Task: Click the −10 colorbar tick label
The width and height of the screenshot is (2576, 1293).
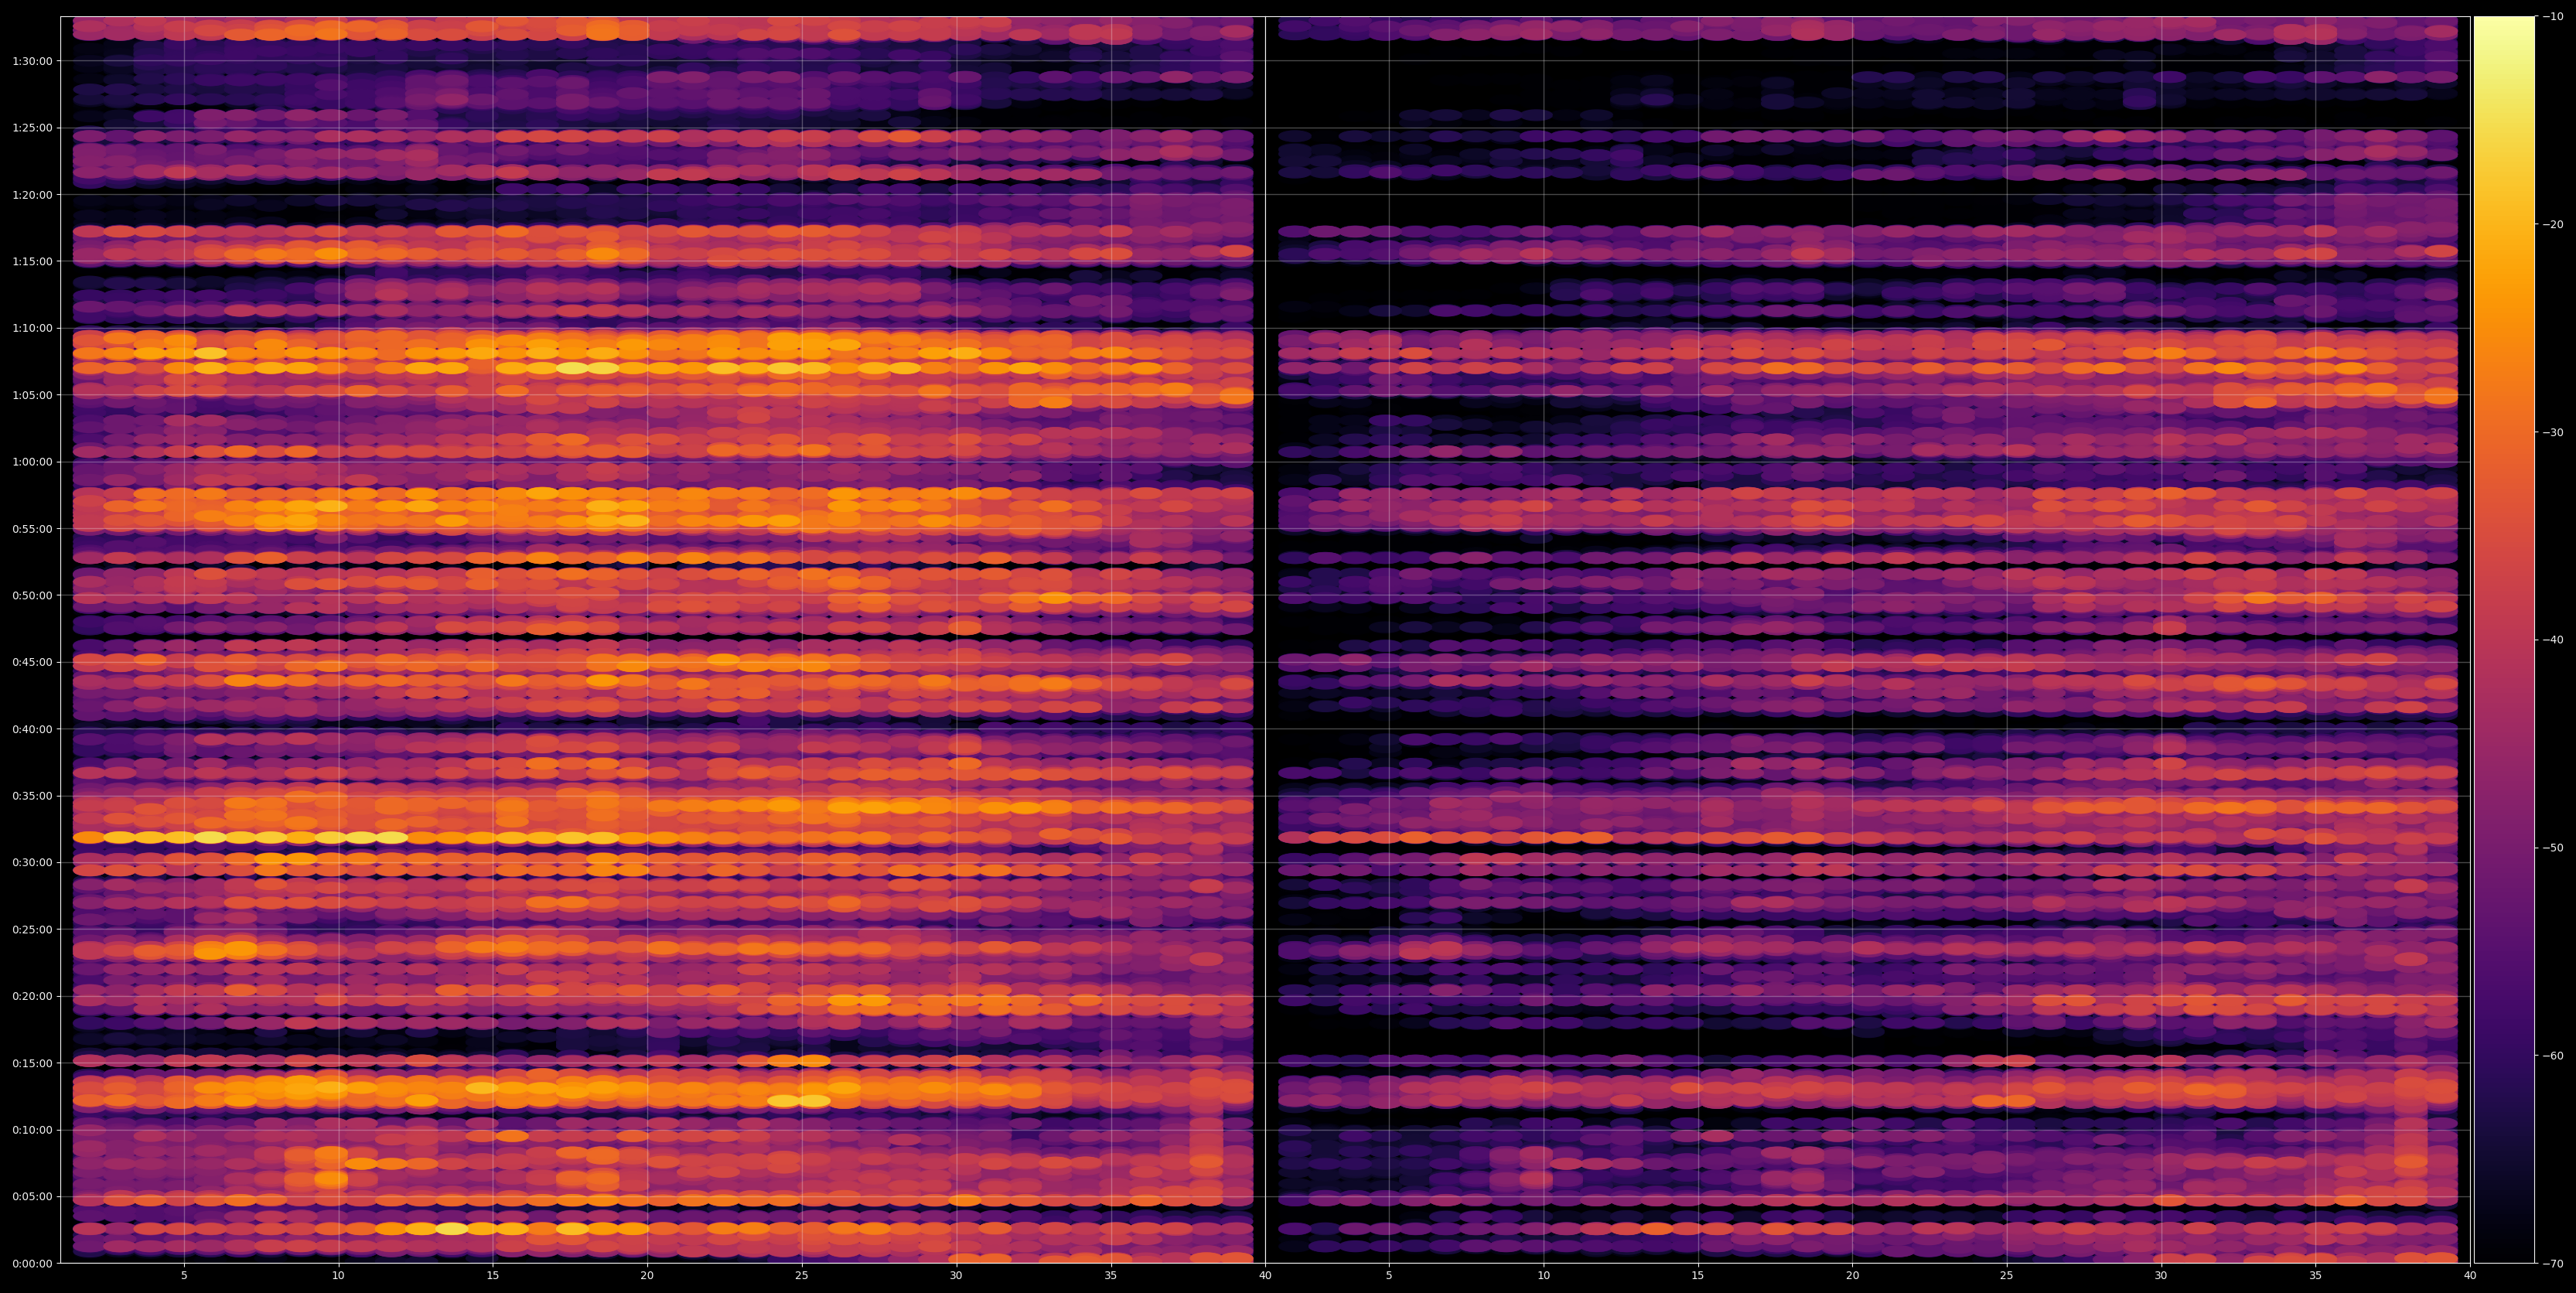Action: tap(2554, 16)
